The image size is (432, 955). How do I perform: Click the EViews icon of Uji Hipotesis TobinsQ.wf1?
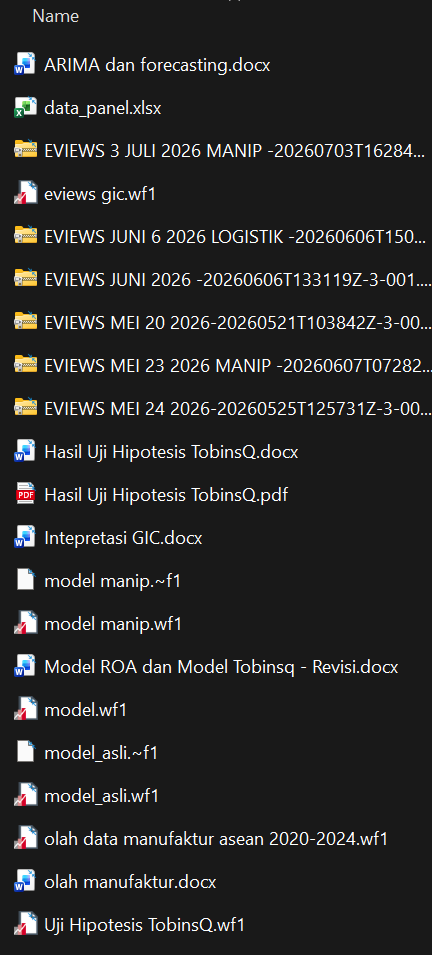(x=25, y=925)
